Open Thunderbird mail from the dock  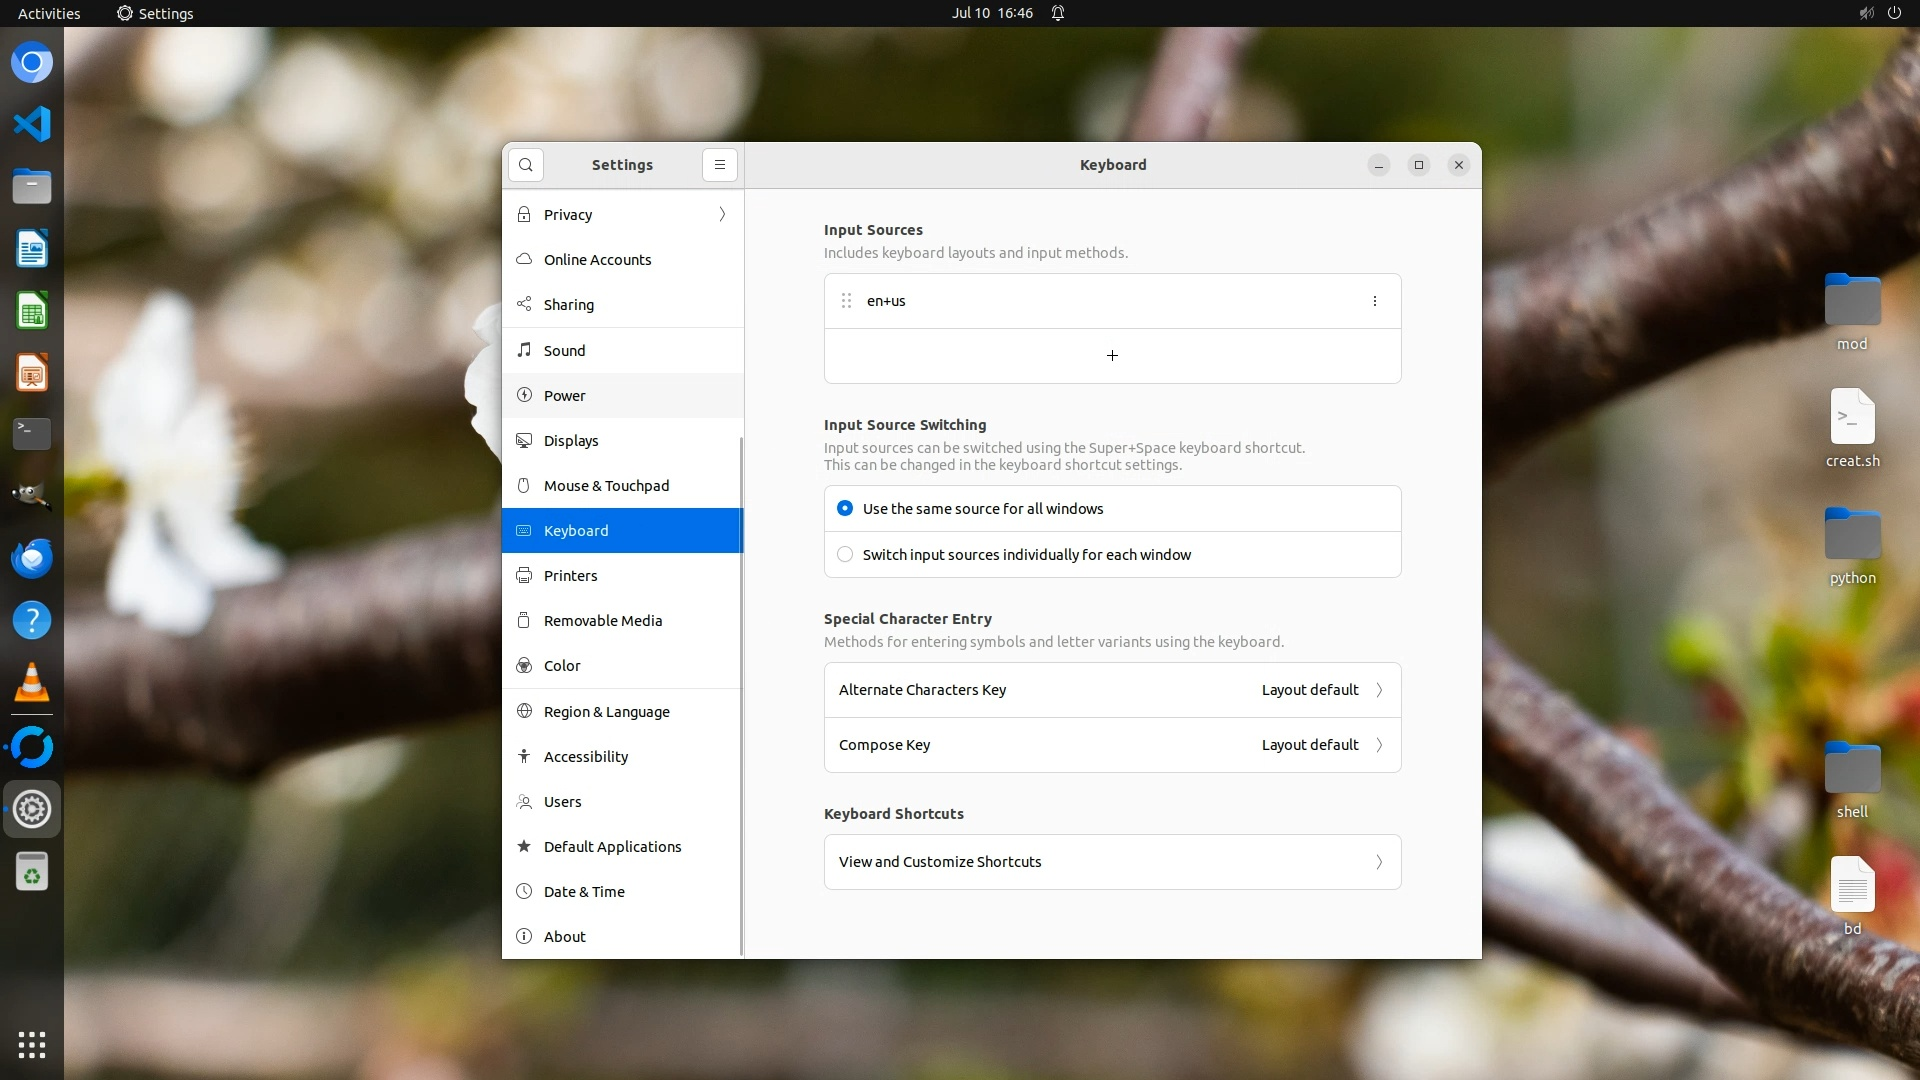(32, 559)
